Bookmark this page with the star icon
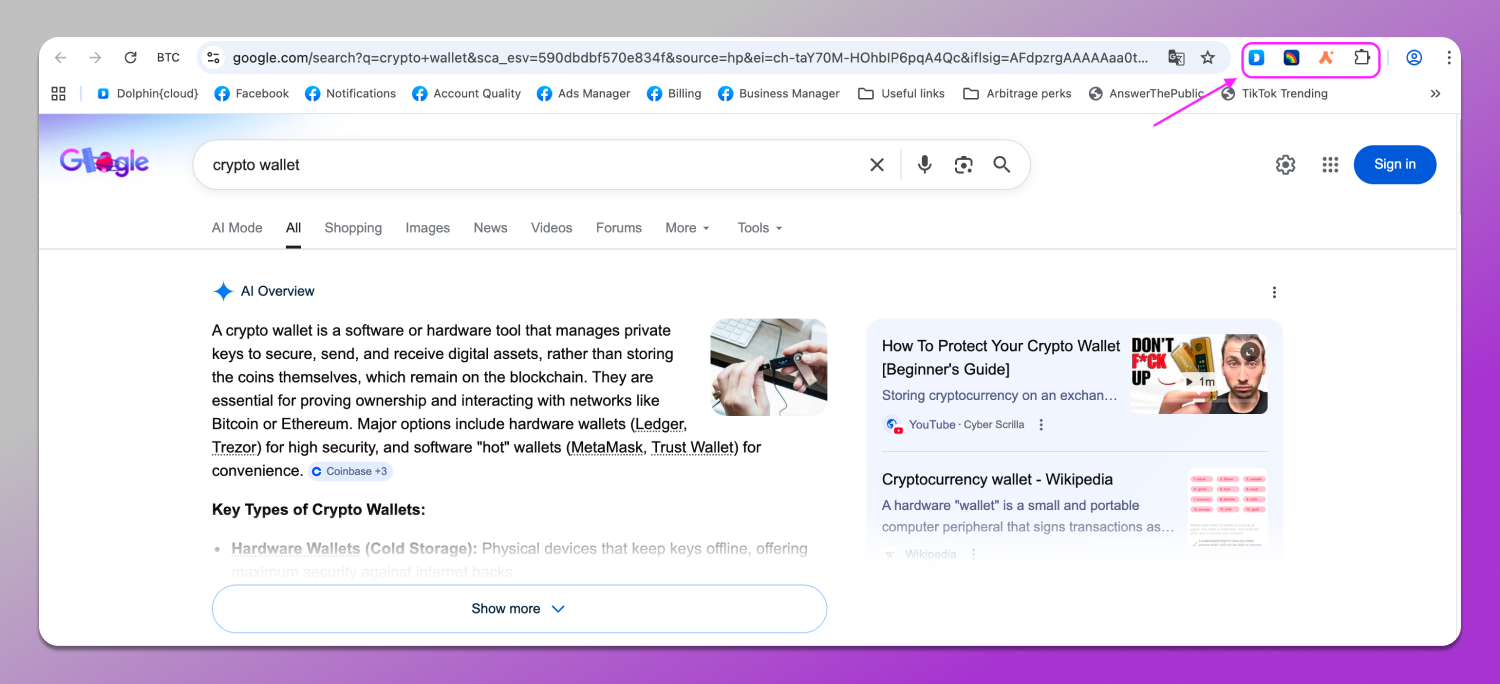The image size is (1500, 684). pyautogui.click(x=1208, y=58)
